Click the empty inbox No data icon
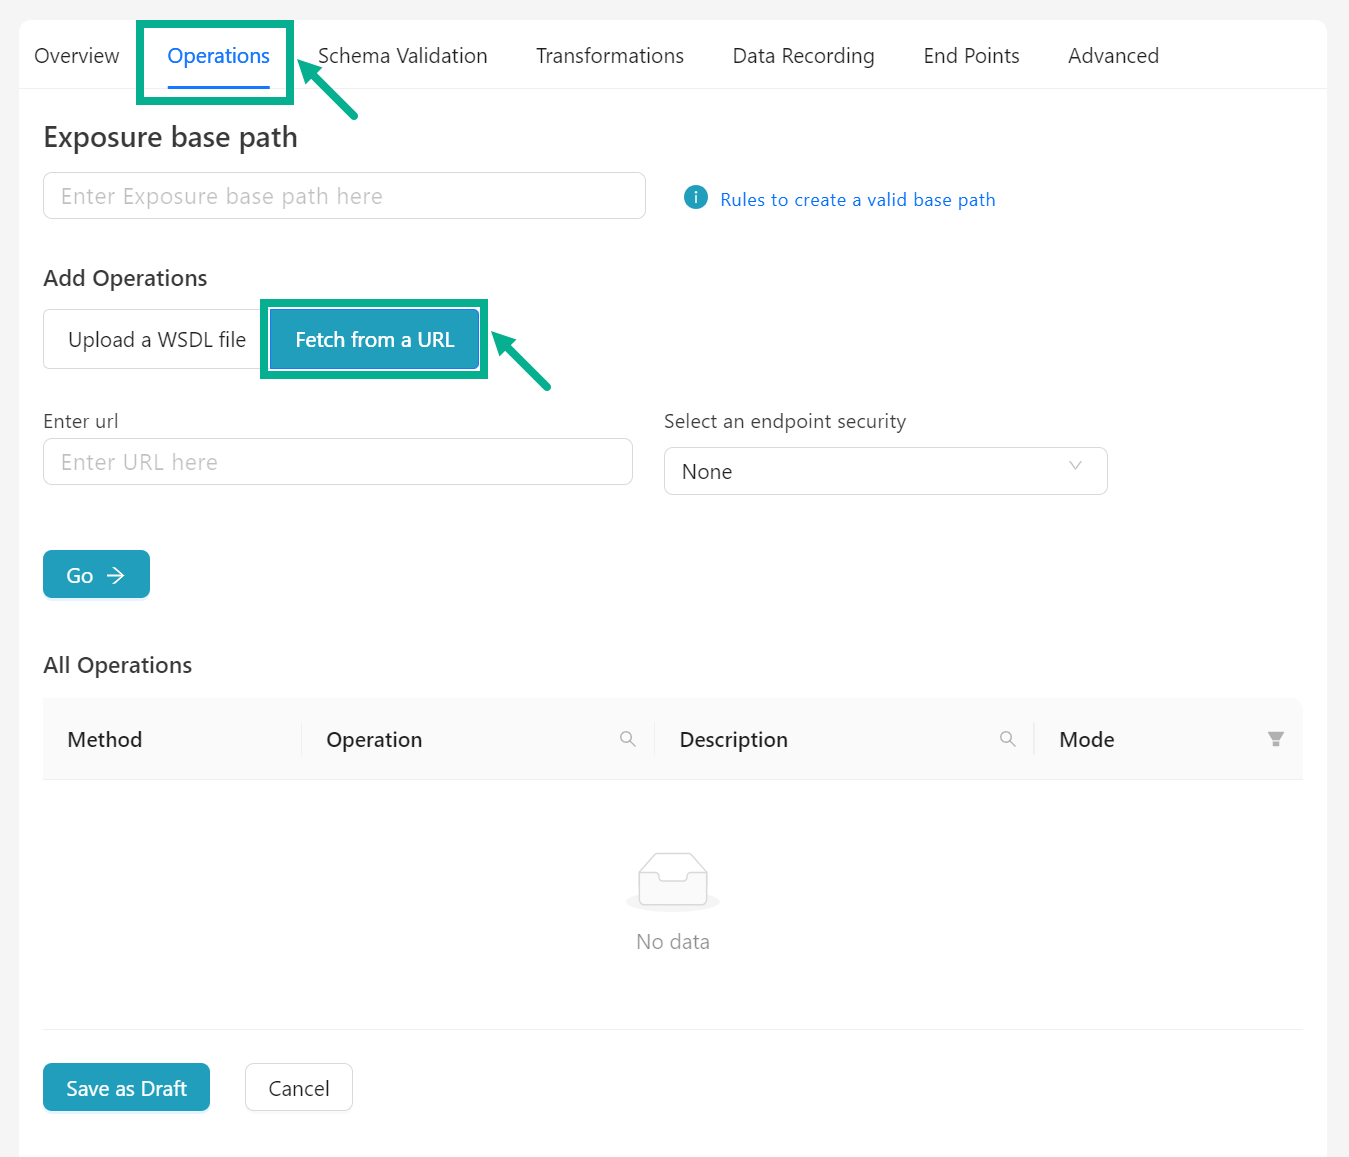The image size is (1349, 1157). (x=673, y=880)
